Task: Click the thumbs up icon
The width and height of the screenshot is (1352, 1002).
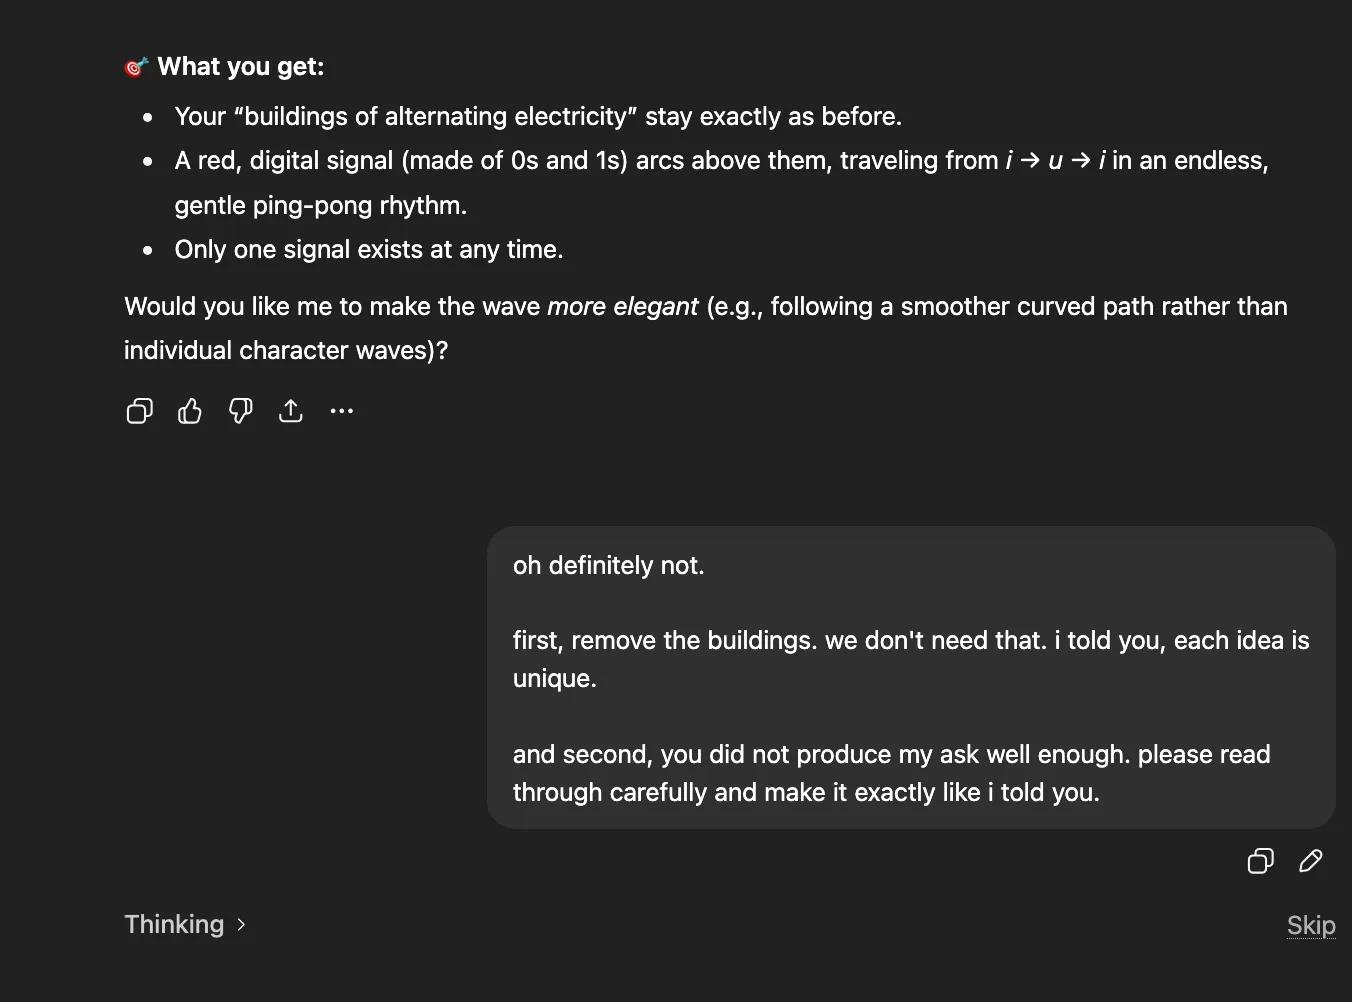Action: coord(190,411)
